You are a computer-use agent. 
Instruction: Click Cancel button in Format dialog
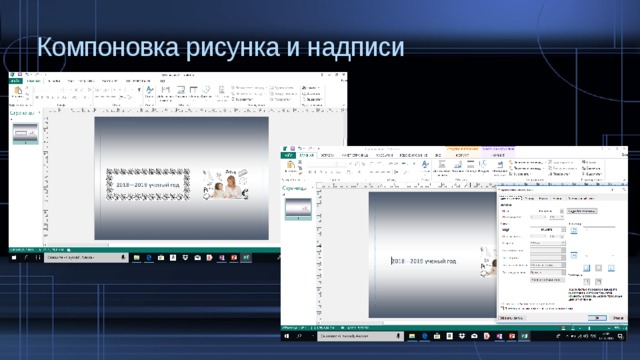coord(618,318)
